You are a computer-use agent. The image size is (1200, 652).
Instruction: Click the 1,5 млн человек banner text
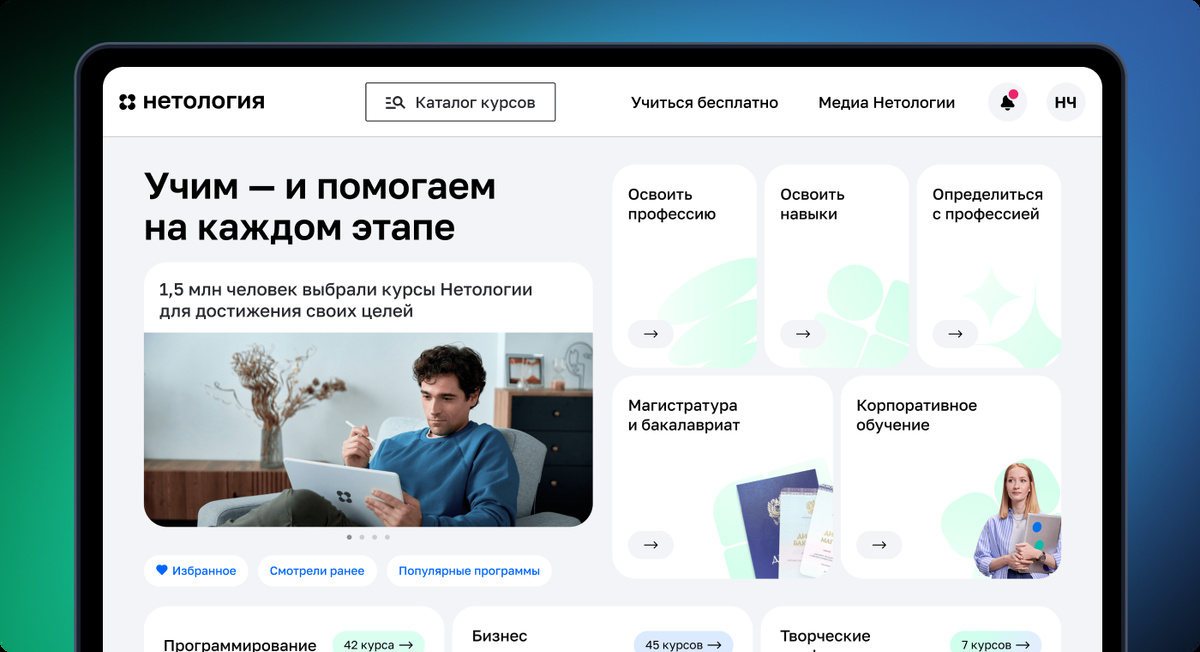tap(346, 300)
